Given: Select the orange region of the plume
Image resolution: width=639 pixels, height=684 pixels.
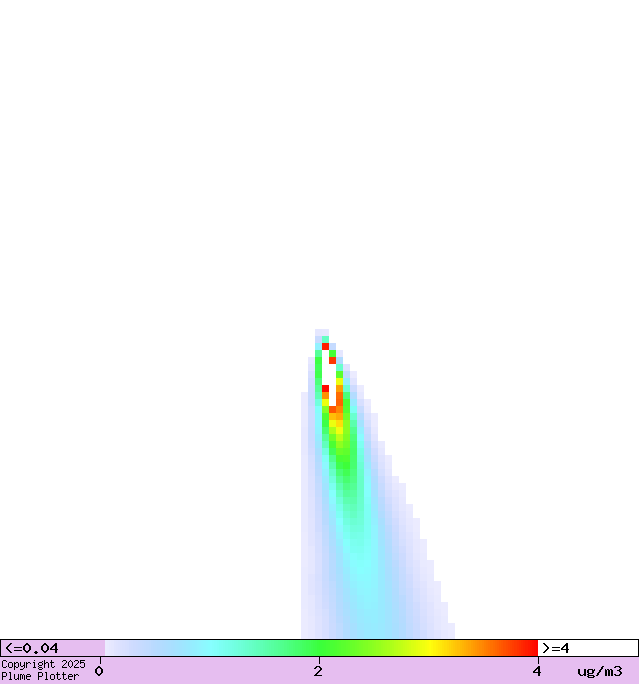Looking at the screenshot, I should [x=339, y=400].
